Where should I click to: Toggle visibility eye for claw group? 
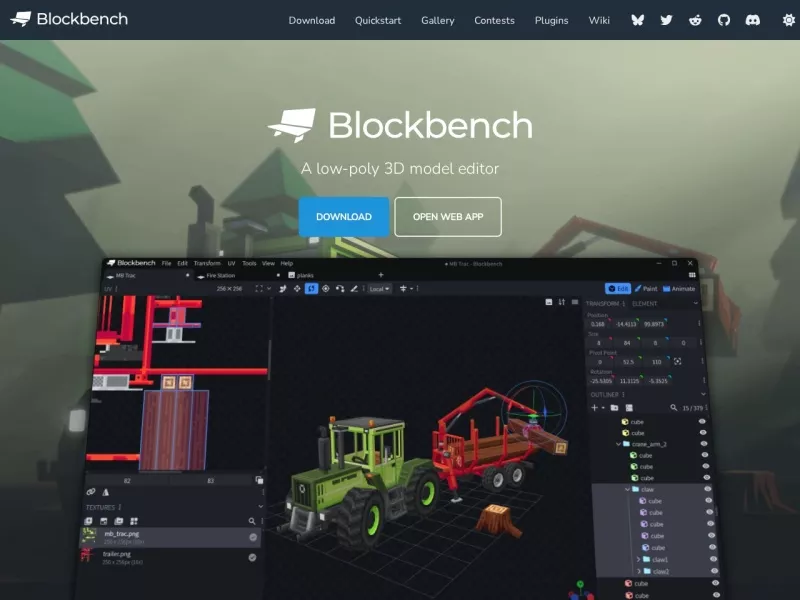click(x=708, y=489)
